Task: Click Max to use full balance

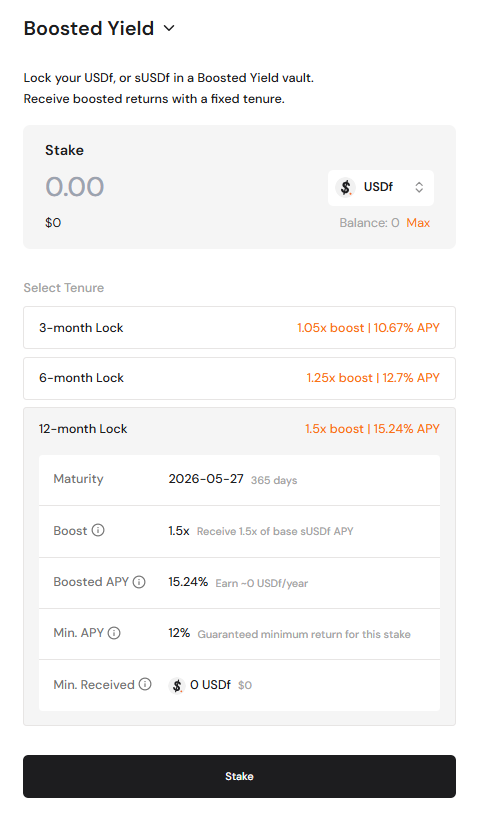Action: click(418, 222)
